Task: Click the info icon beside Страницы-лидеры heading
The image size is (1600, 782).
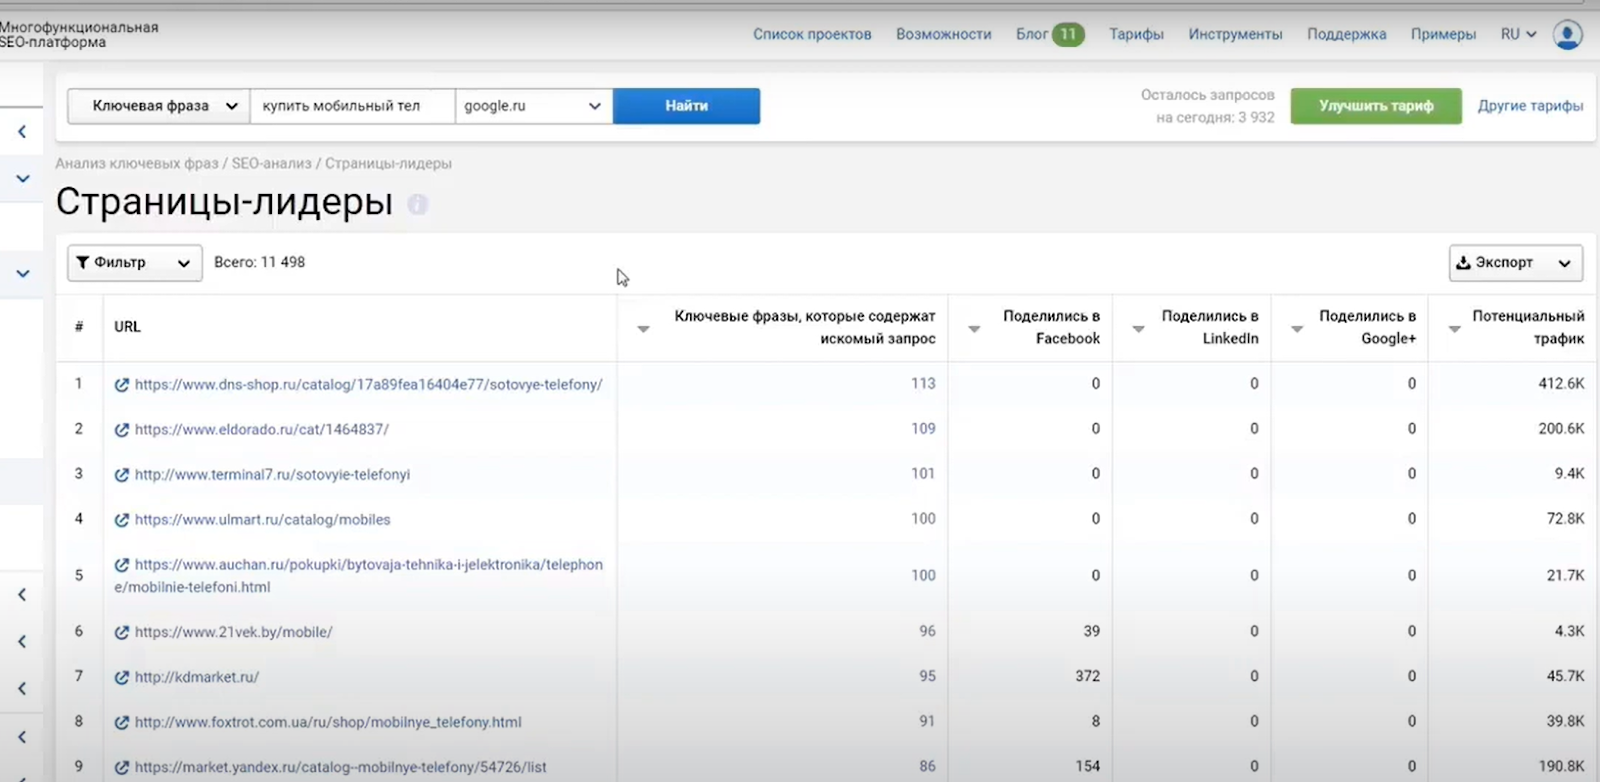Action: [x=418, y=204]
